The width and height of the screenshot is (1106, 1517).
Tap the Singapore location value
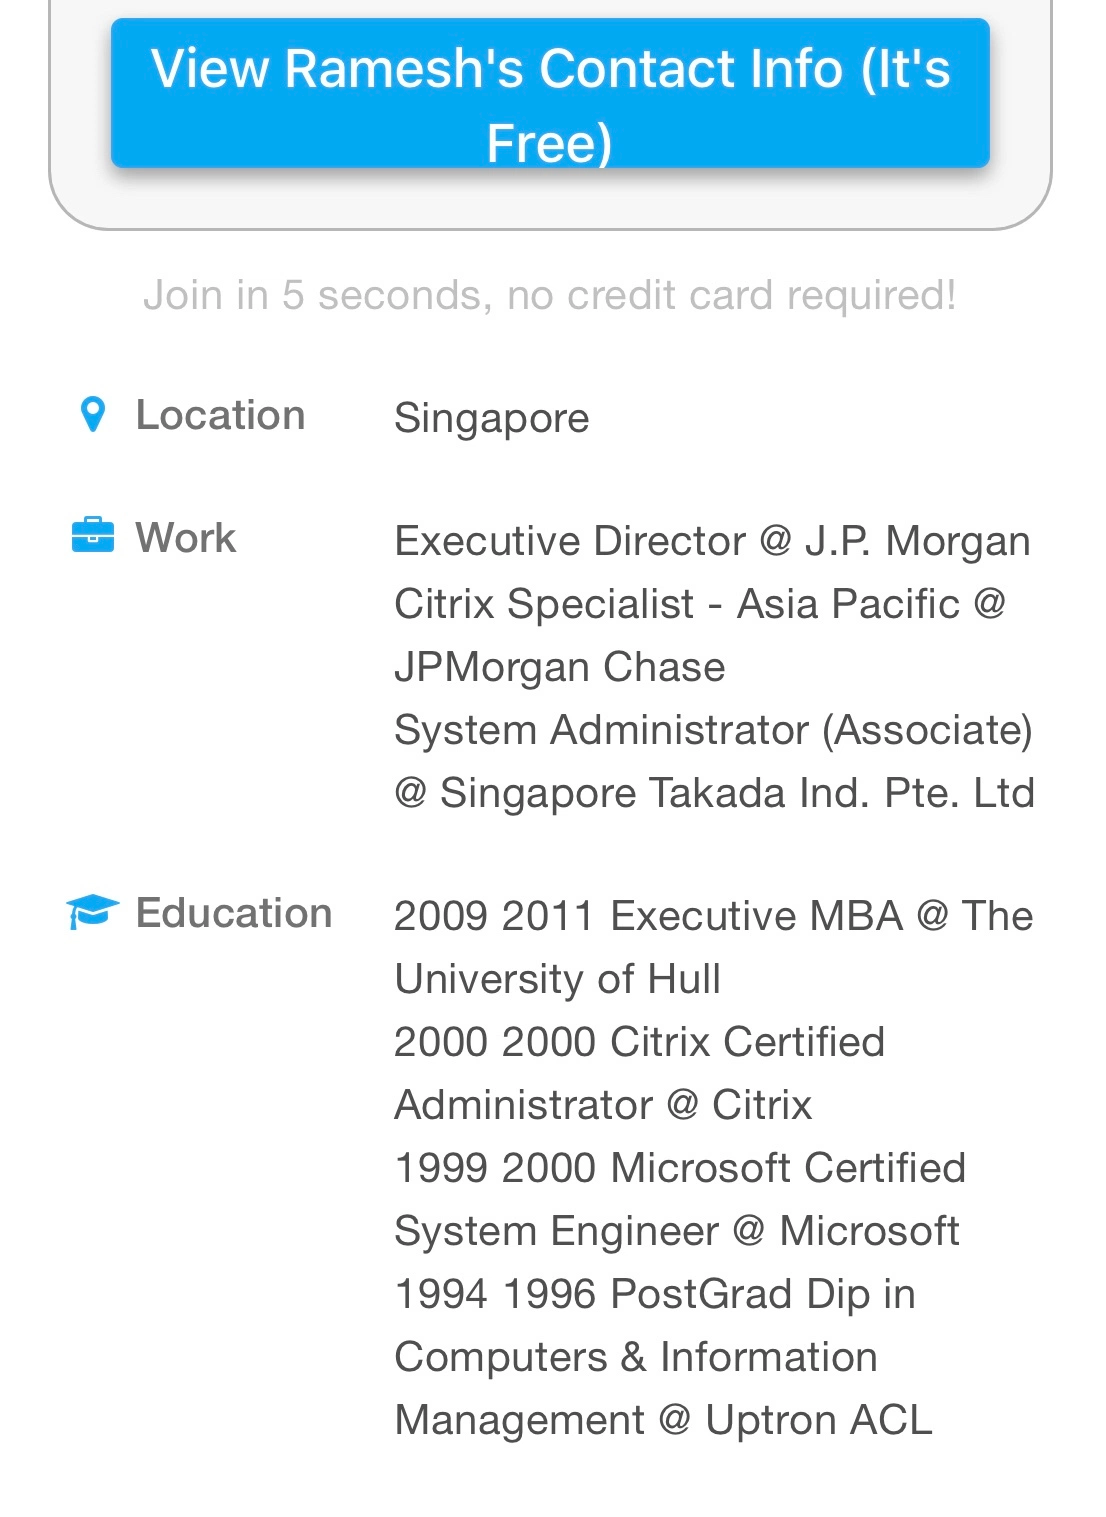(x=491, y=418)
